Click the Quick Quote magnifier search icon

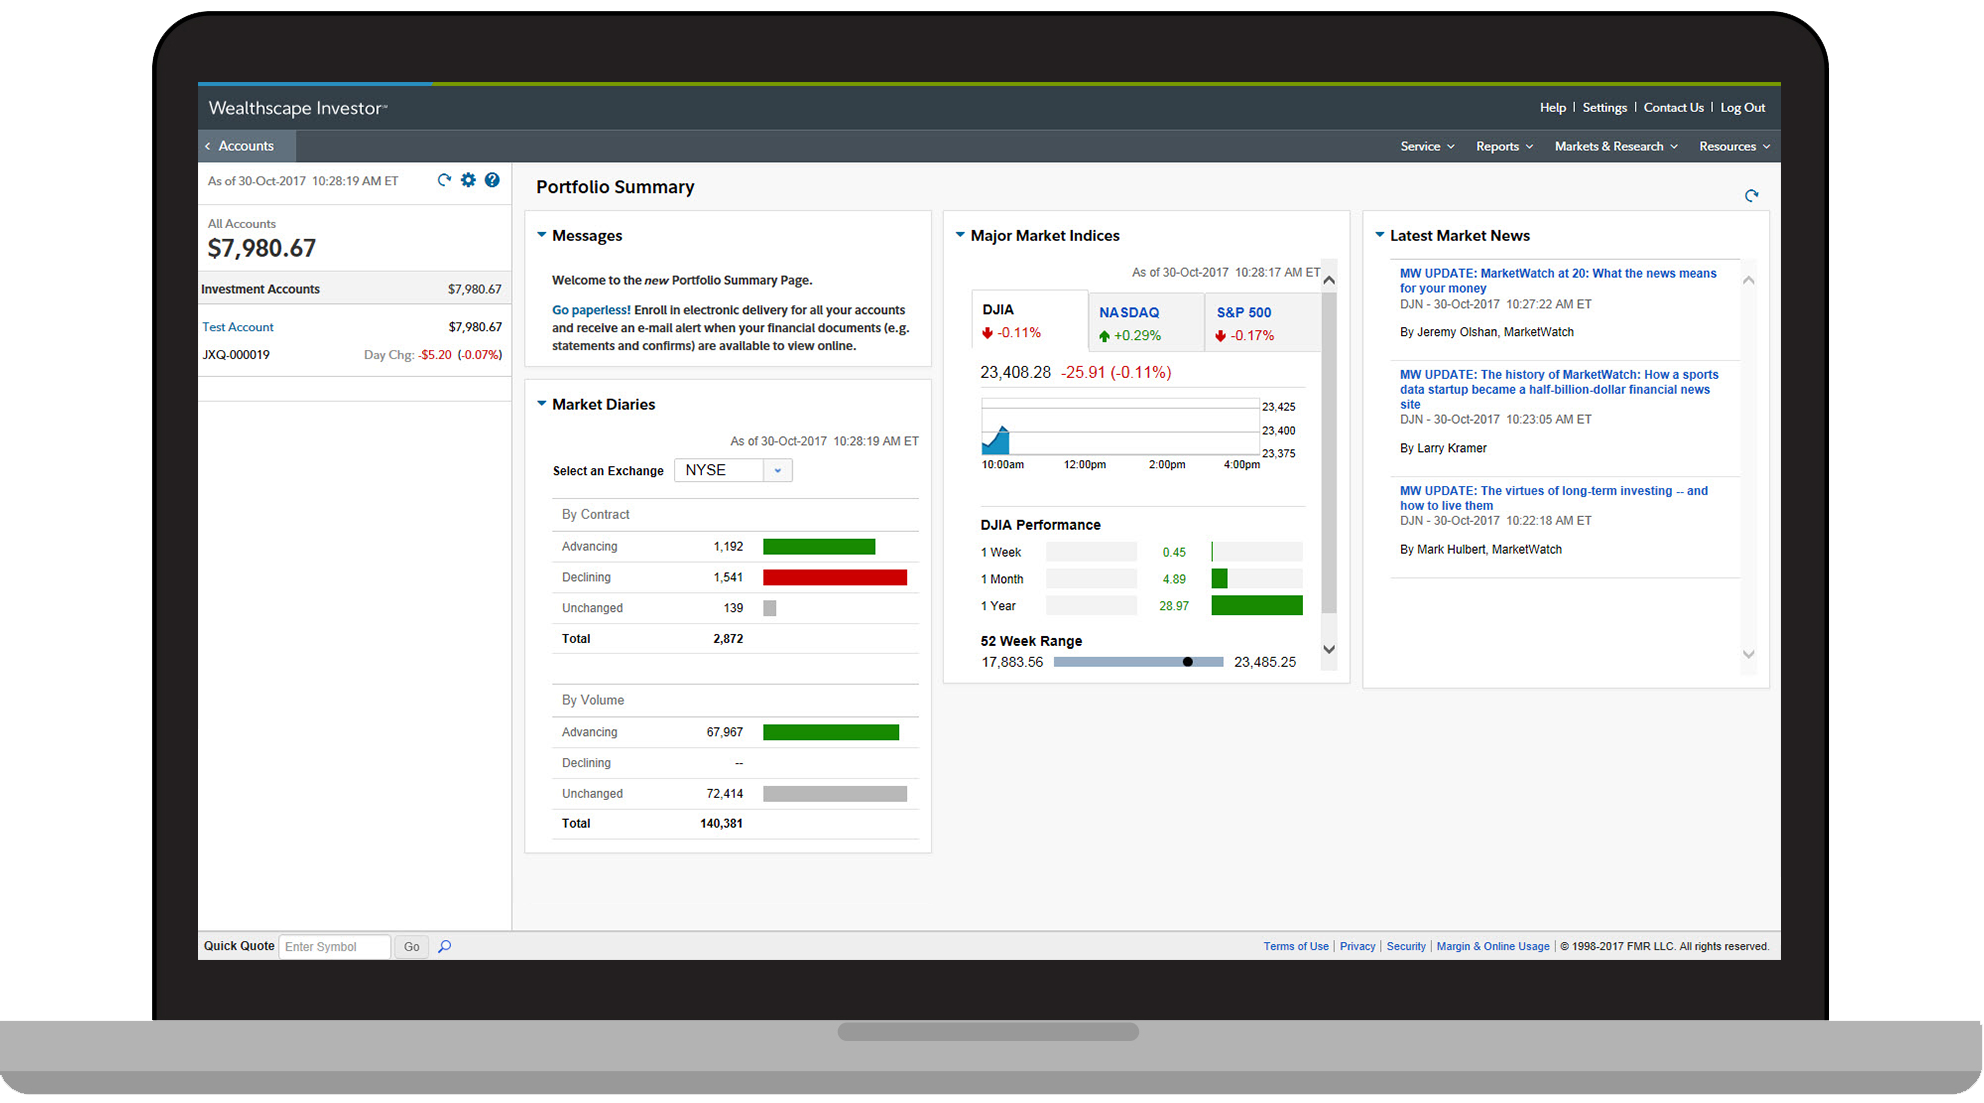click(x=445, y=946)
